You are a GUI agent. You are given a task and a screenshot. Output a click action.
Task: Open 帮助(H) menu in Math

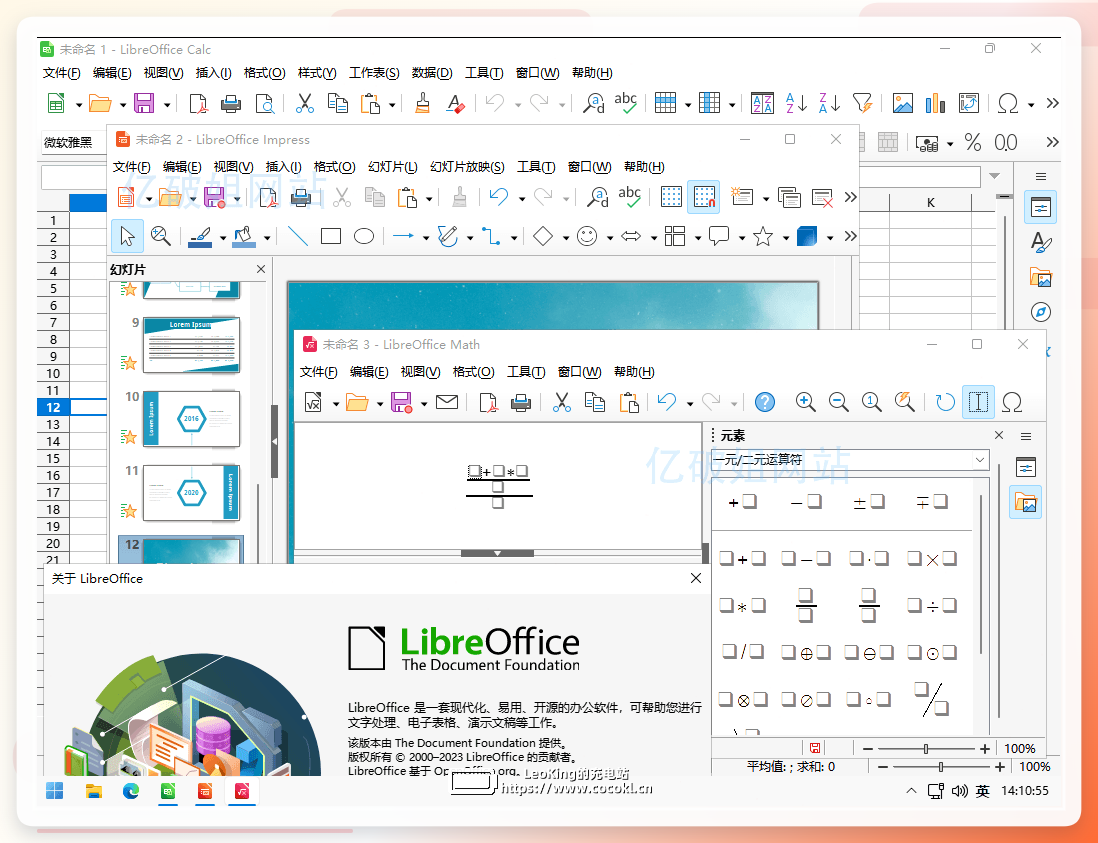(x=634, y=372)
